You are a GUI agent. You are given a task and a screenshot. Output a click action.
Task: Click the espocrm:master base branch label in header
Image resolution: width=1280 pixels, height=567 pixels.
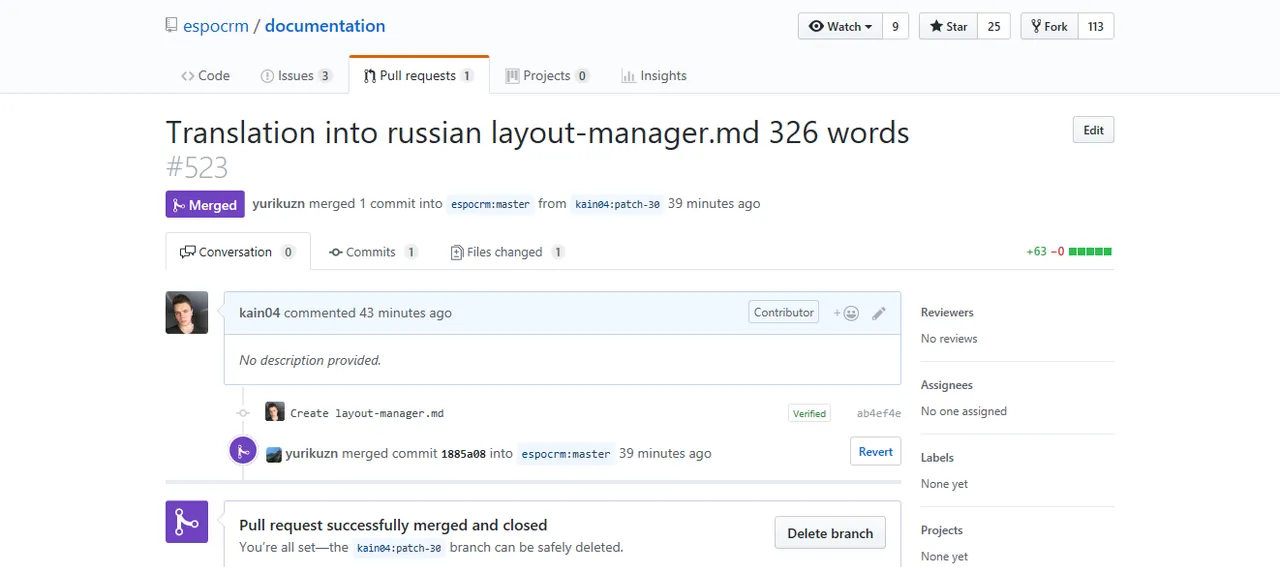pos(490,204)
